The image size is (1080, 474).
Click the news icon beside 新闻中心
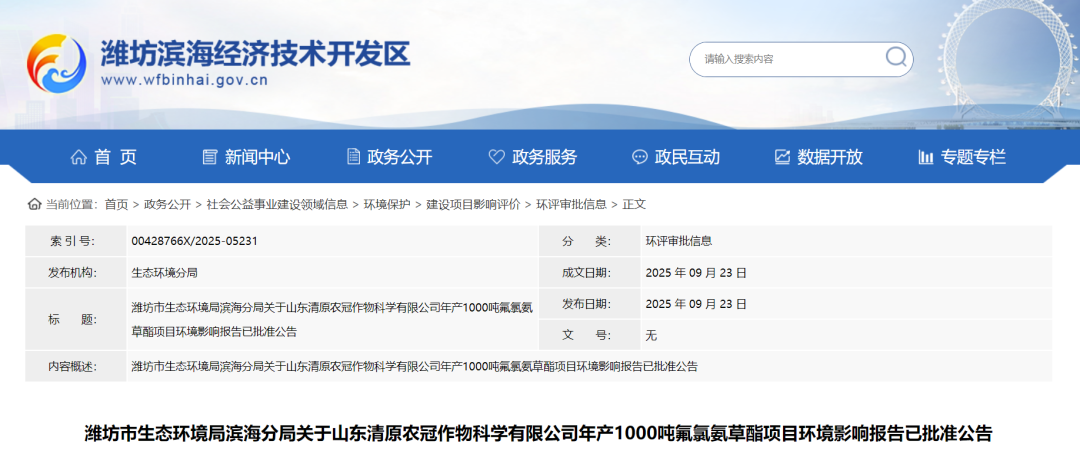[209, 157]
